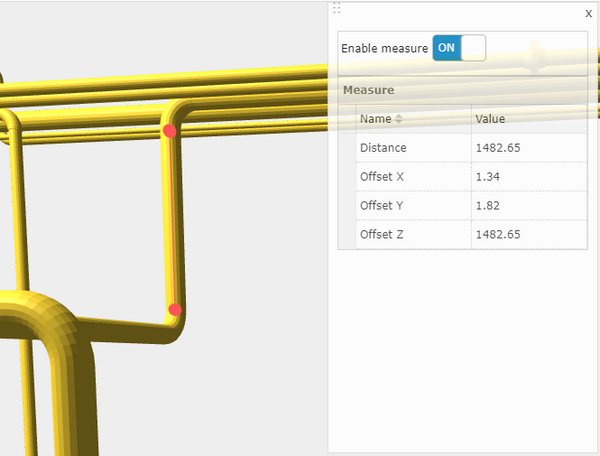Click the sort arrows beside Name
The image size is (600, 456).
[400, 120]
